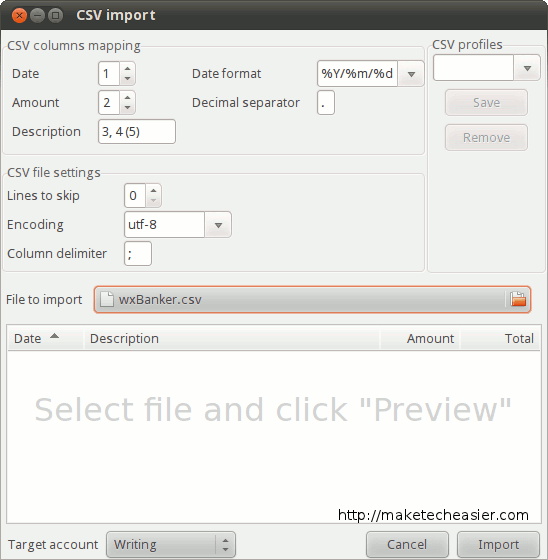Screen dimensions: 548x560
Task: Minimize the CSV import window
Action: (38, 15)
